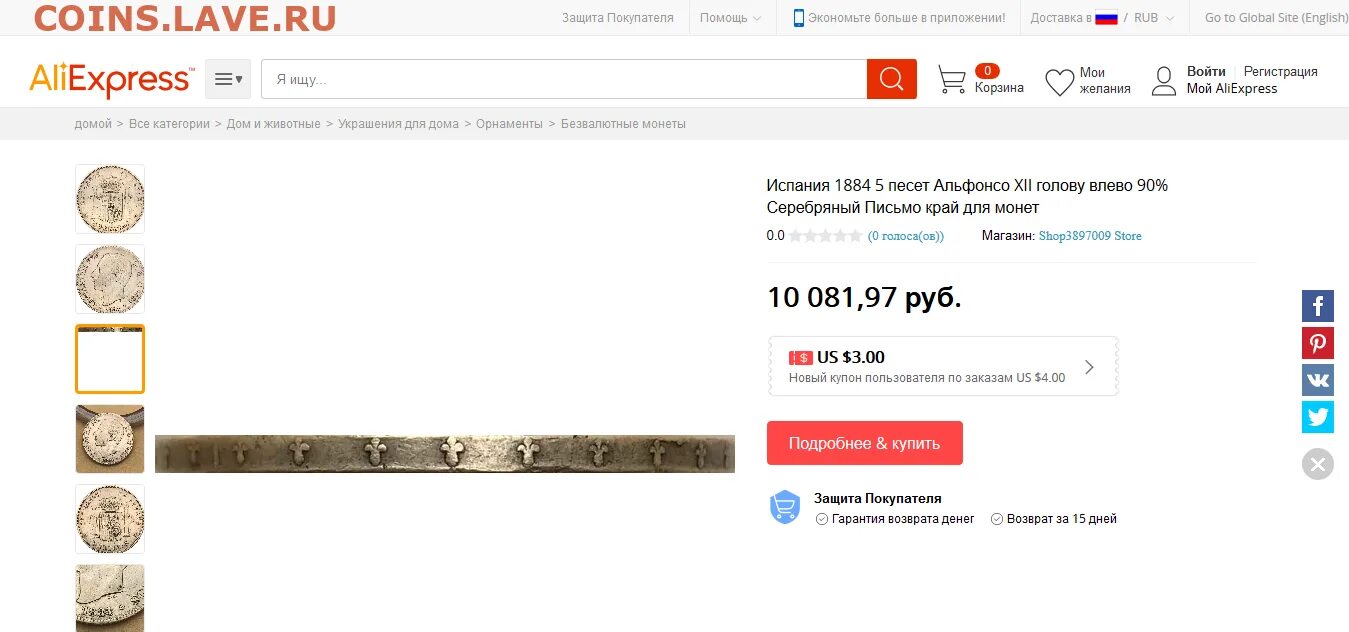
Task: Select the first coin reverse thumbnail
Action: [110, 199]
